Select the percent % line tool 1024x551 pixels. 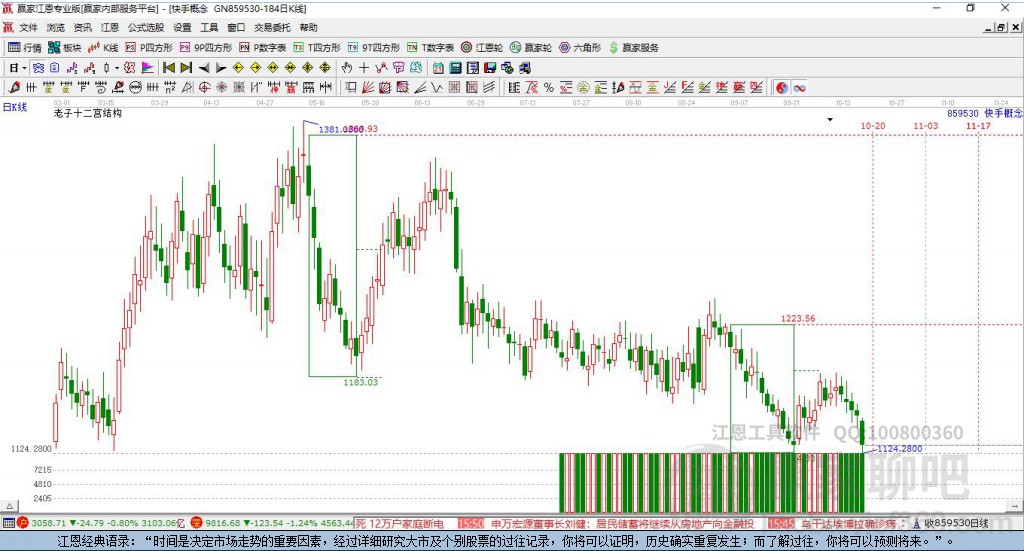tap(548, 88)
